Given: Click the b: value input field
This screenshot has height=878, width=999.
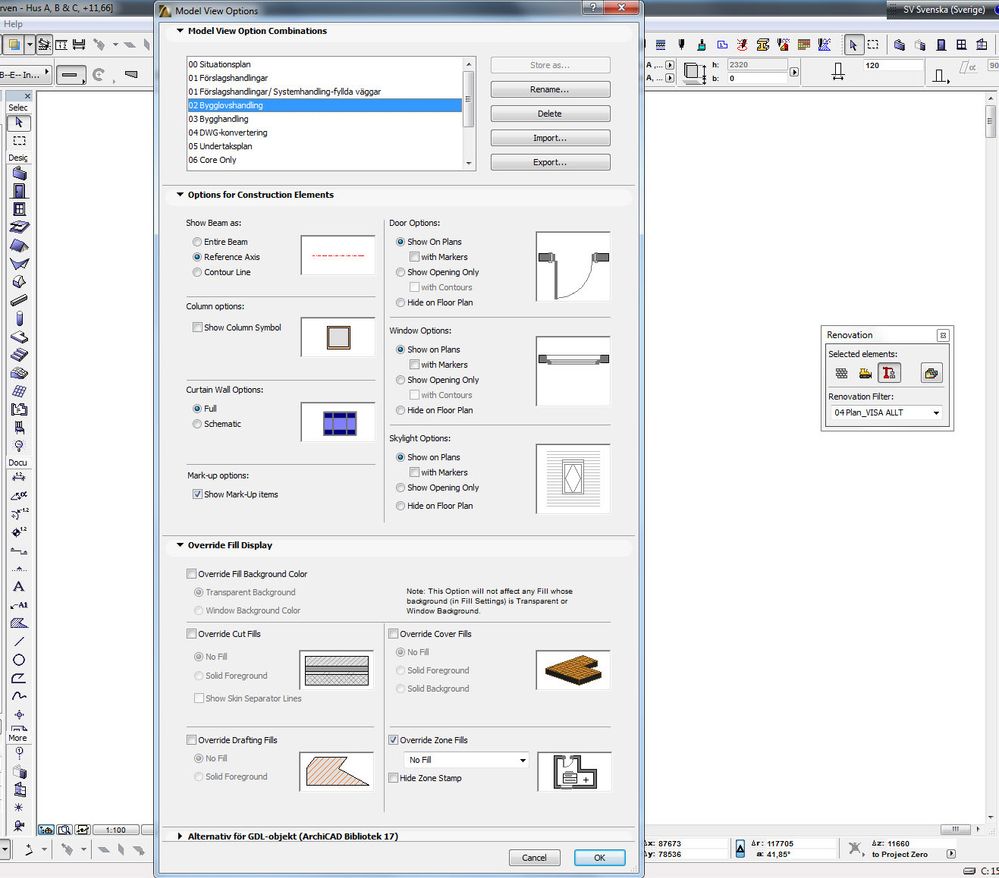Looking at the screenshot, I should pyautogui.click(x=757, y=78).
